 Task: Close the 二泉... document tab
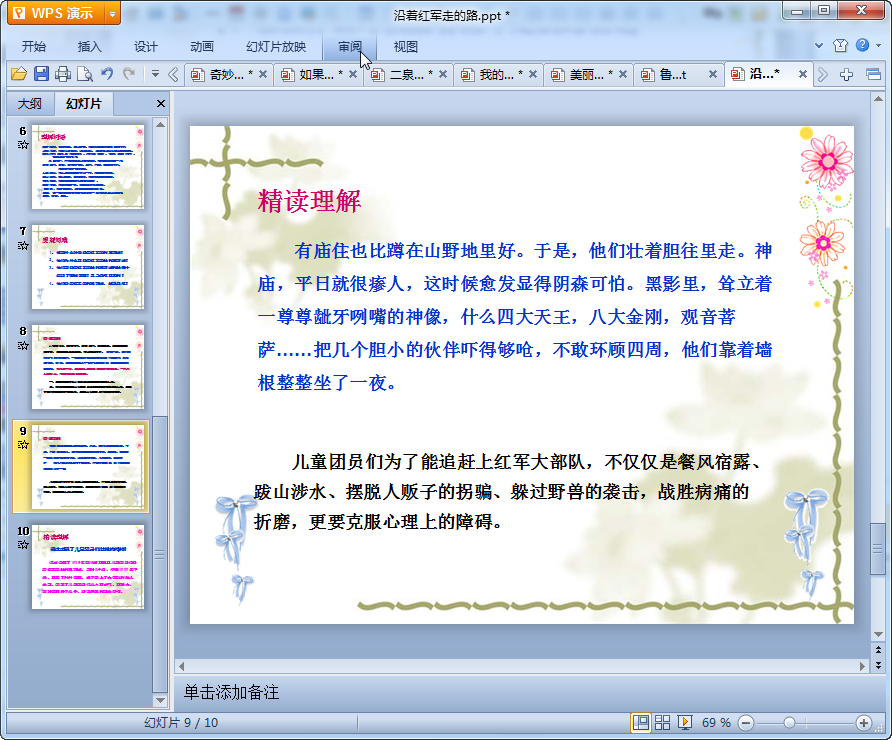[x=443, y=74]
